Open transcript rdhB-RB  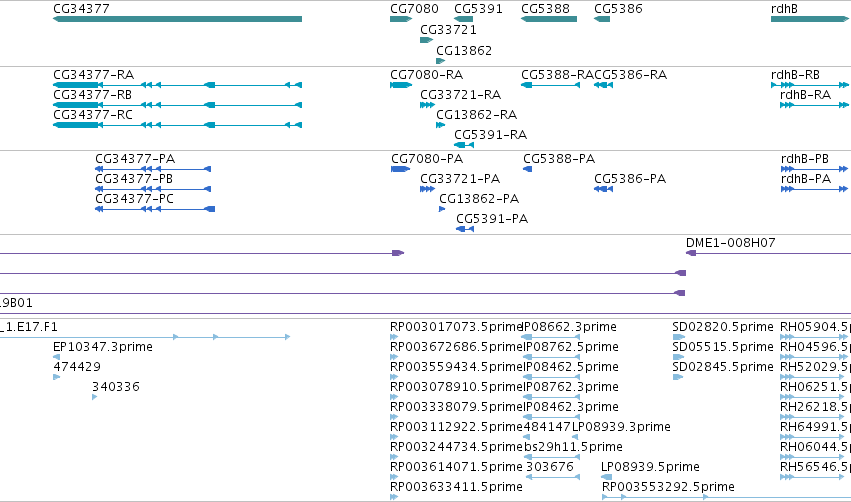(x=811, y=85)
